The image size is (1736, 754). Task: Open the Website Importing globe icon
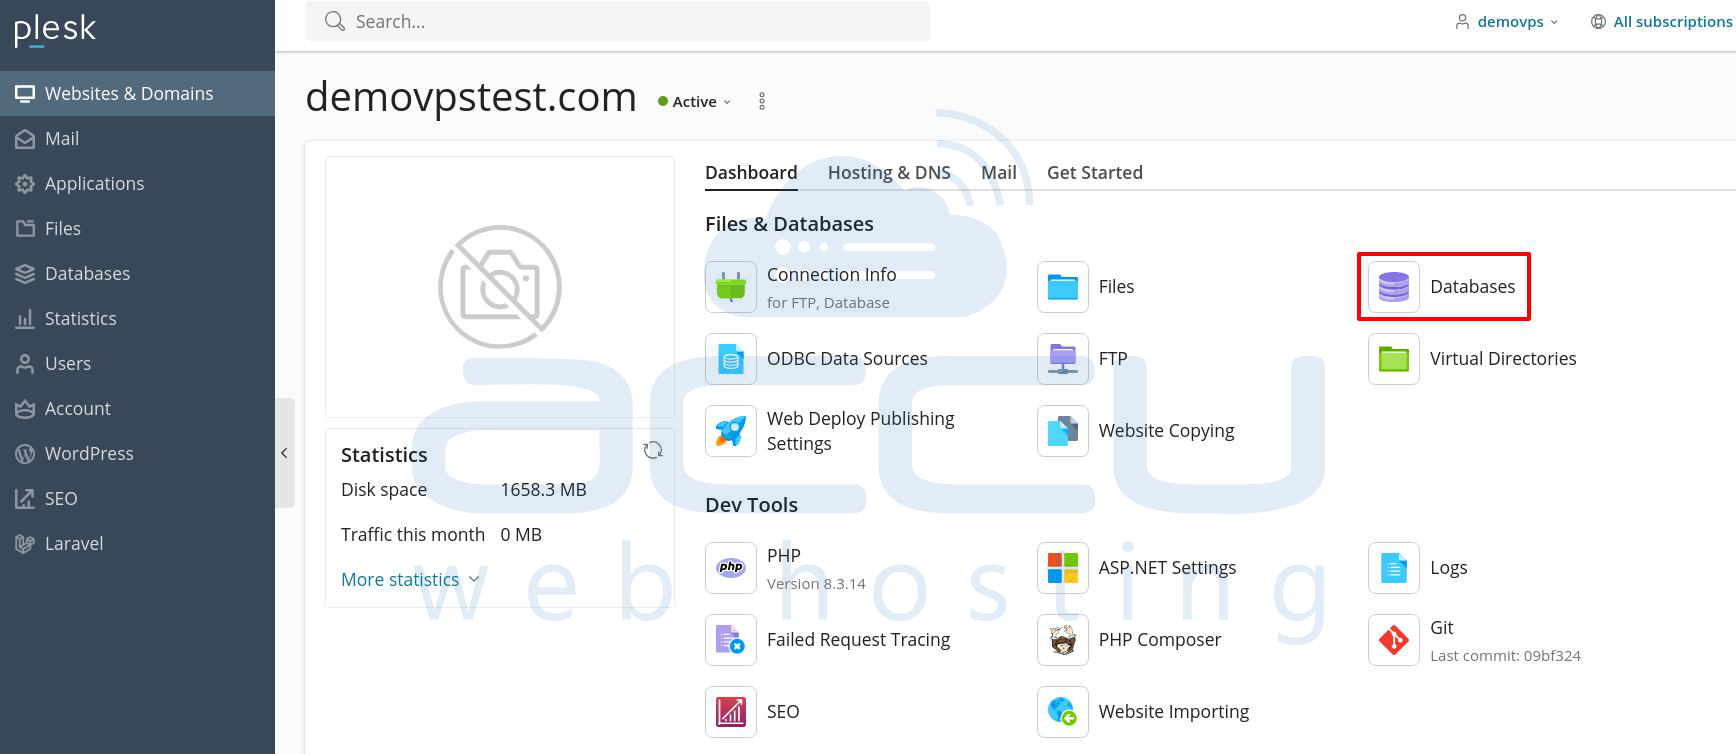[x=1063, y=712]
